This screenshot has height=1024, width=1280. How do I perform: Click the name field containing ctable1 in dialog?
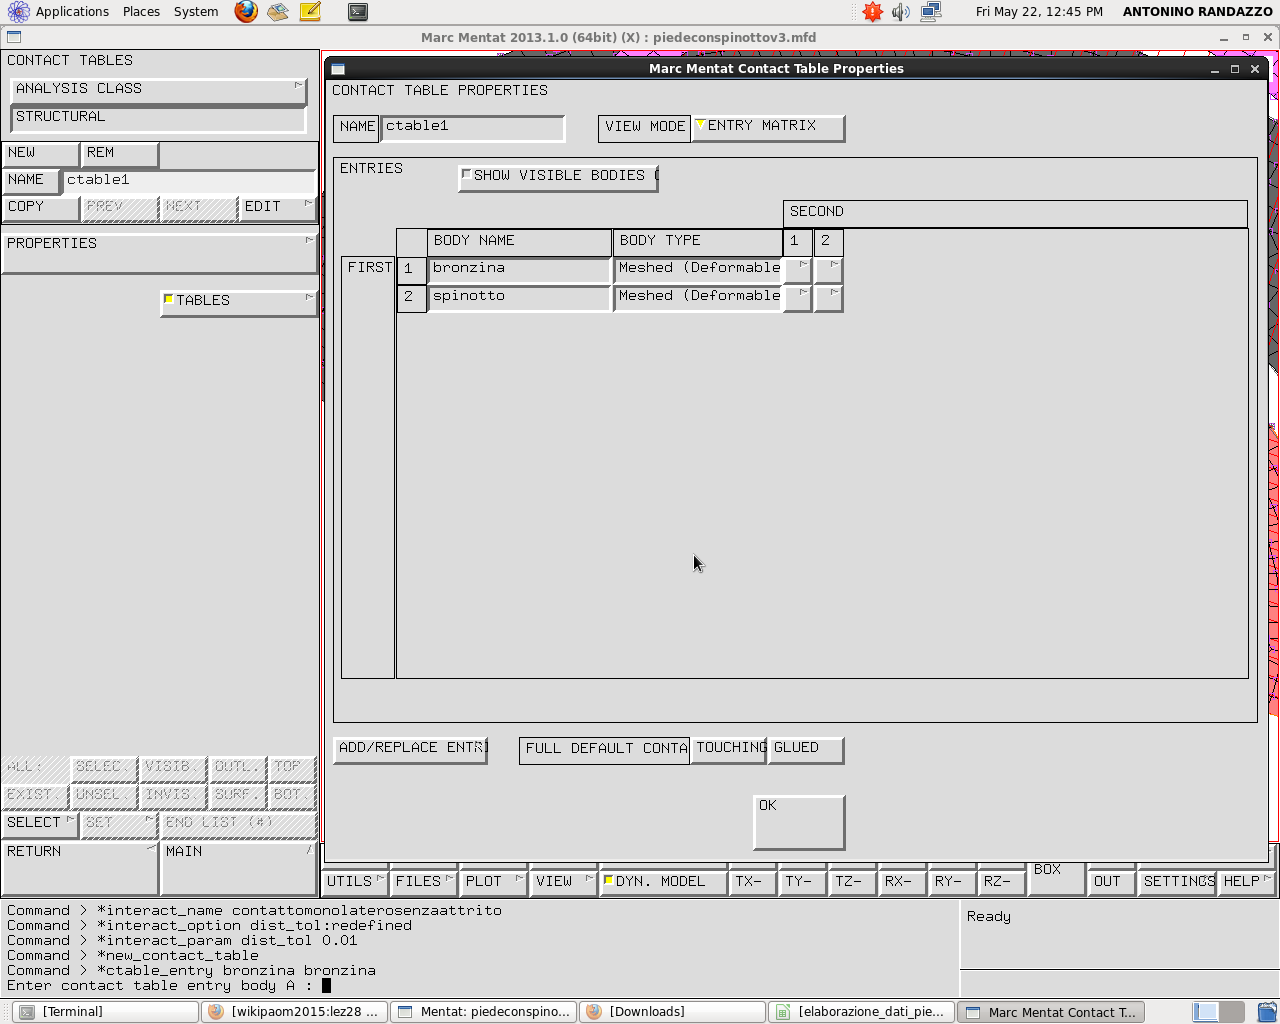[x=472, y=127]
